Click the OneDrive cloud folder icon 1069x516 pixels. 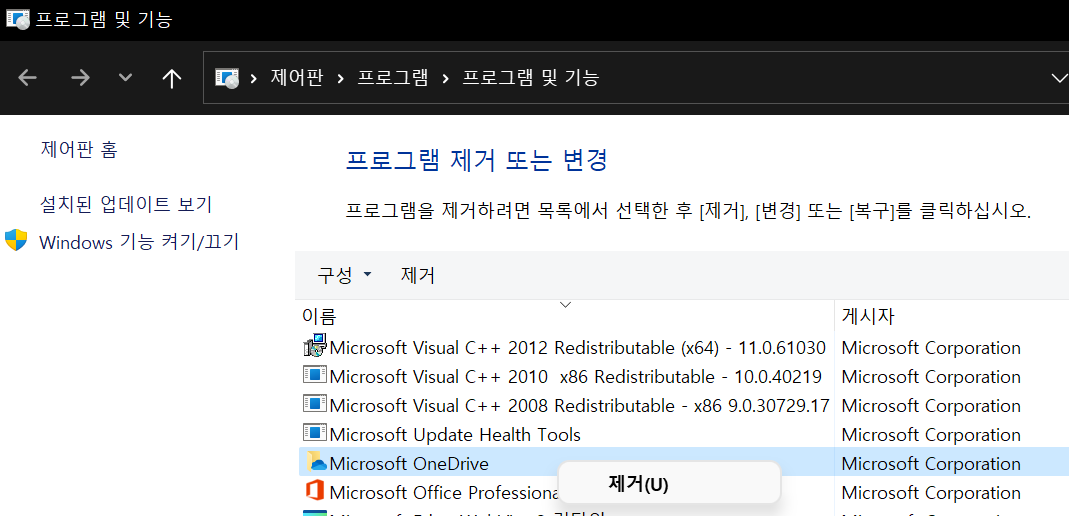(316, 461)
